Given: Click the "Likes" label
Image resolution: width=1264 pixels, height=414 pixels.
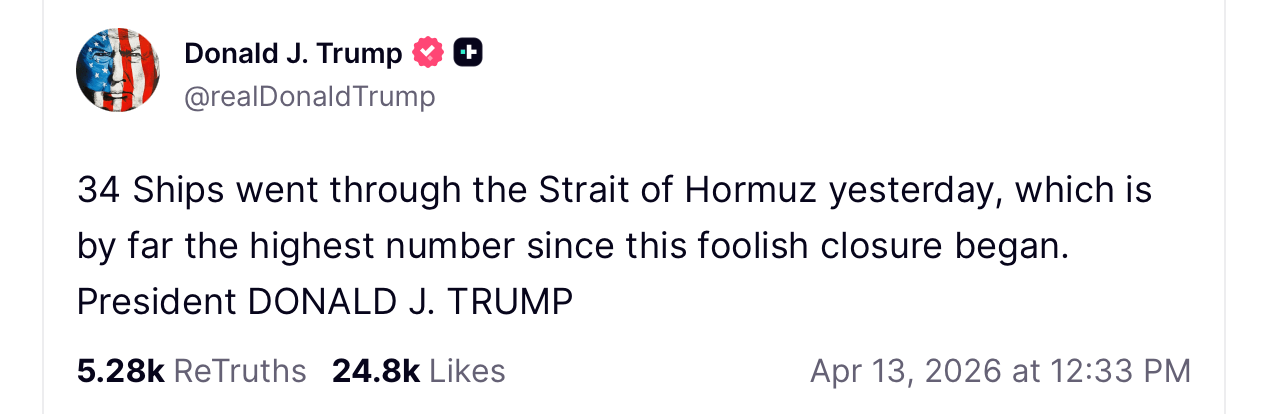Looking at the screenshot, I should pyautogui.click(x=467, y=371).
